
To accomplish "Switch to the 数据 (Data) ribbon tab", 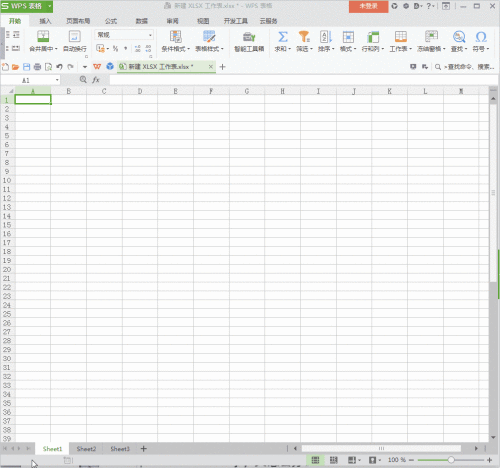I will click(x=142, y=21).
